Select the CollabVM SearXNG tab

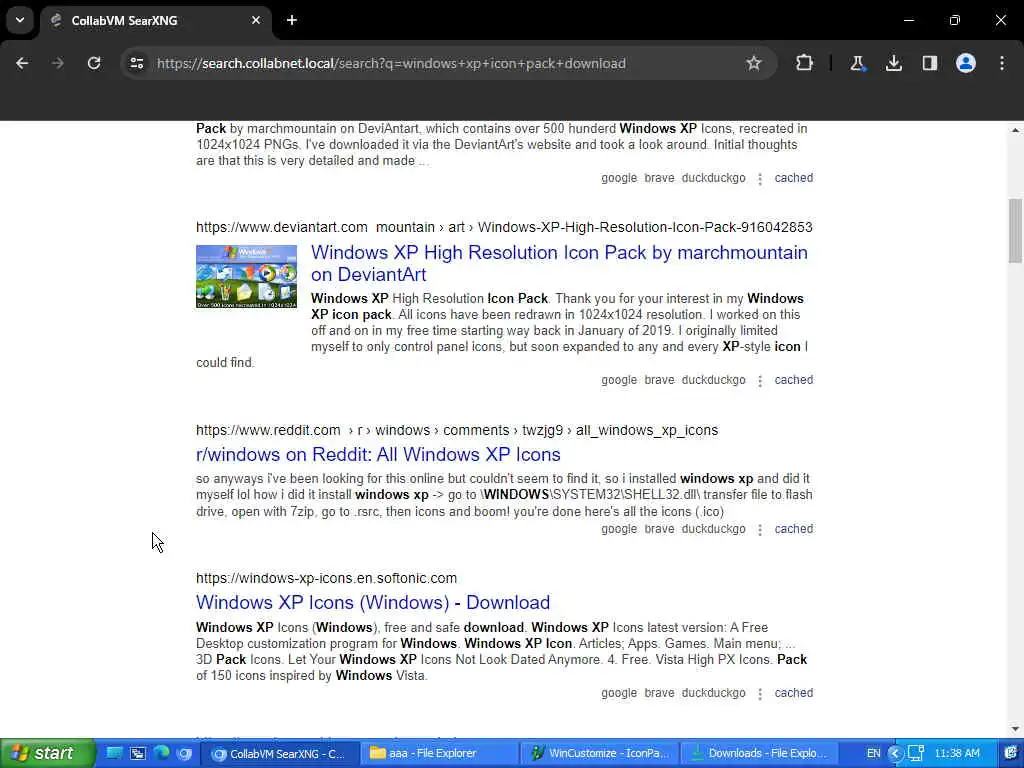tap(155, 21)
